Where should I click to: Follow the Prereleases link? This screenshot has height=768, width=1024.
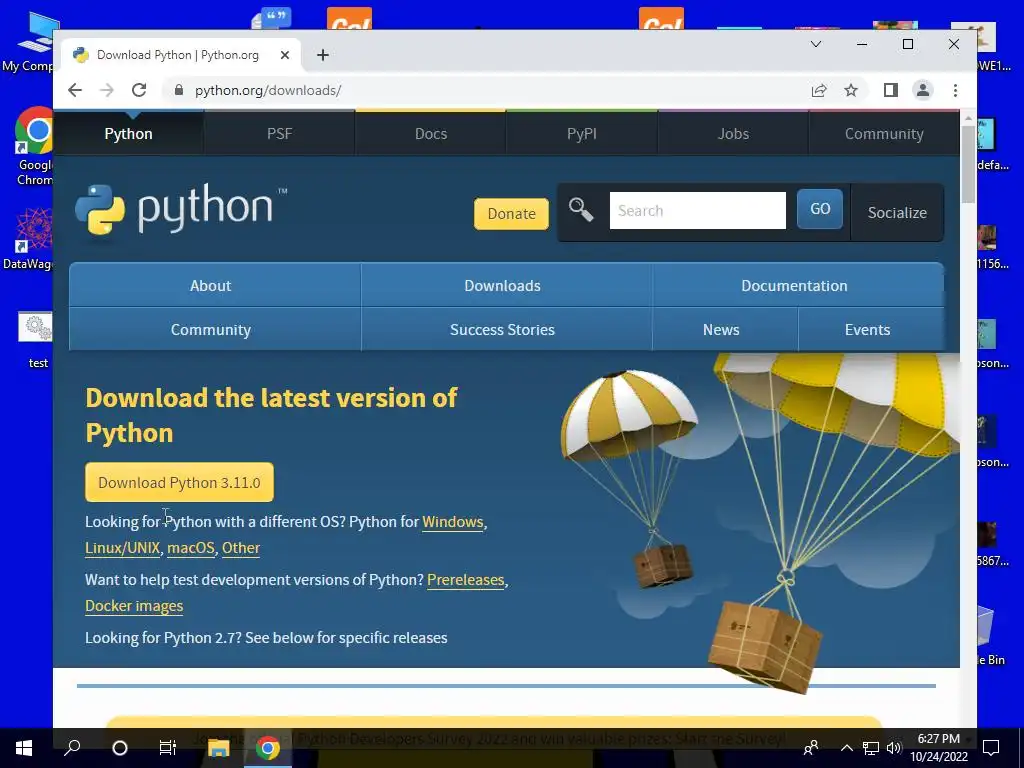[x=466, y=580]
